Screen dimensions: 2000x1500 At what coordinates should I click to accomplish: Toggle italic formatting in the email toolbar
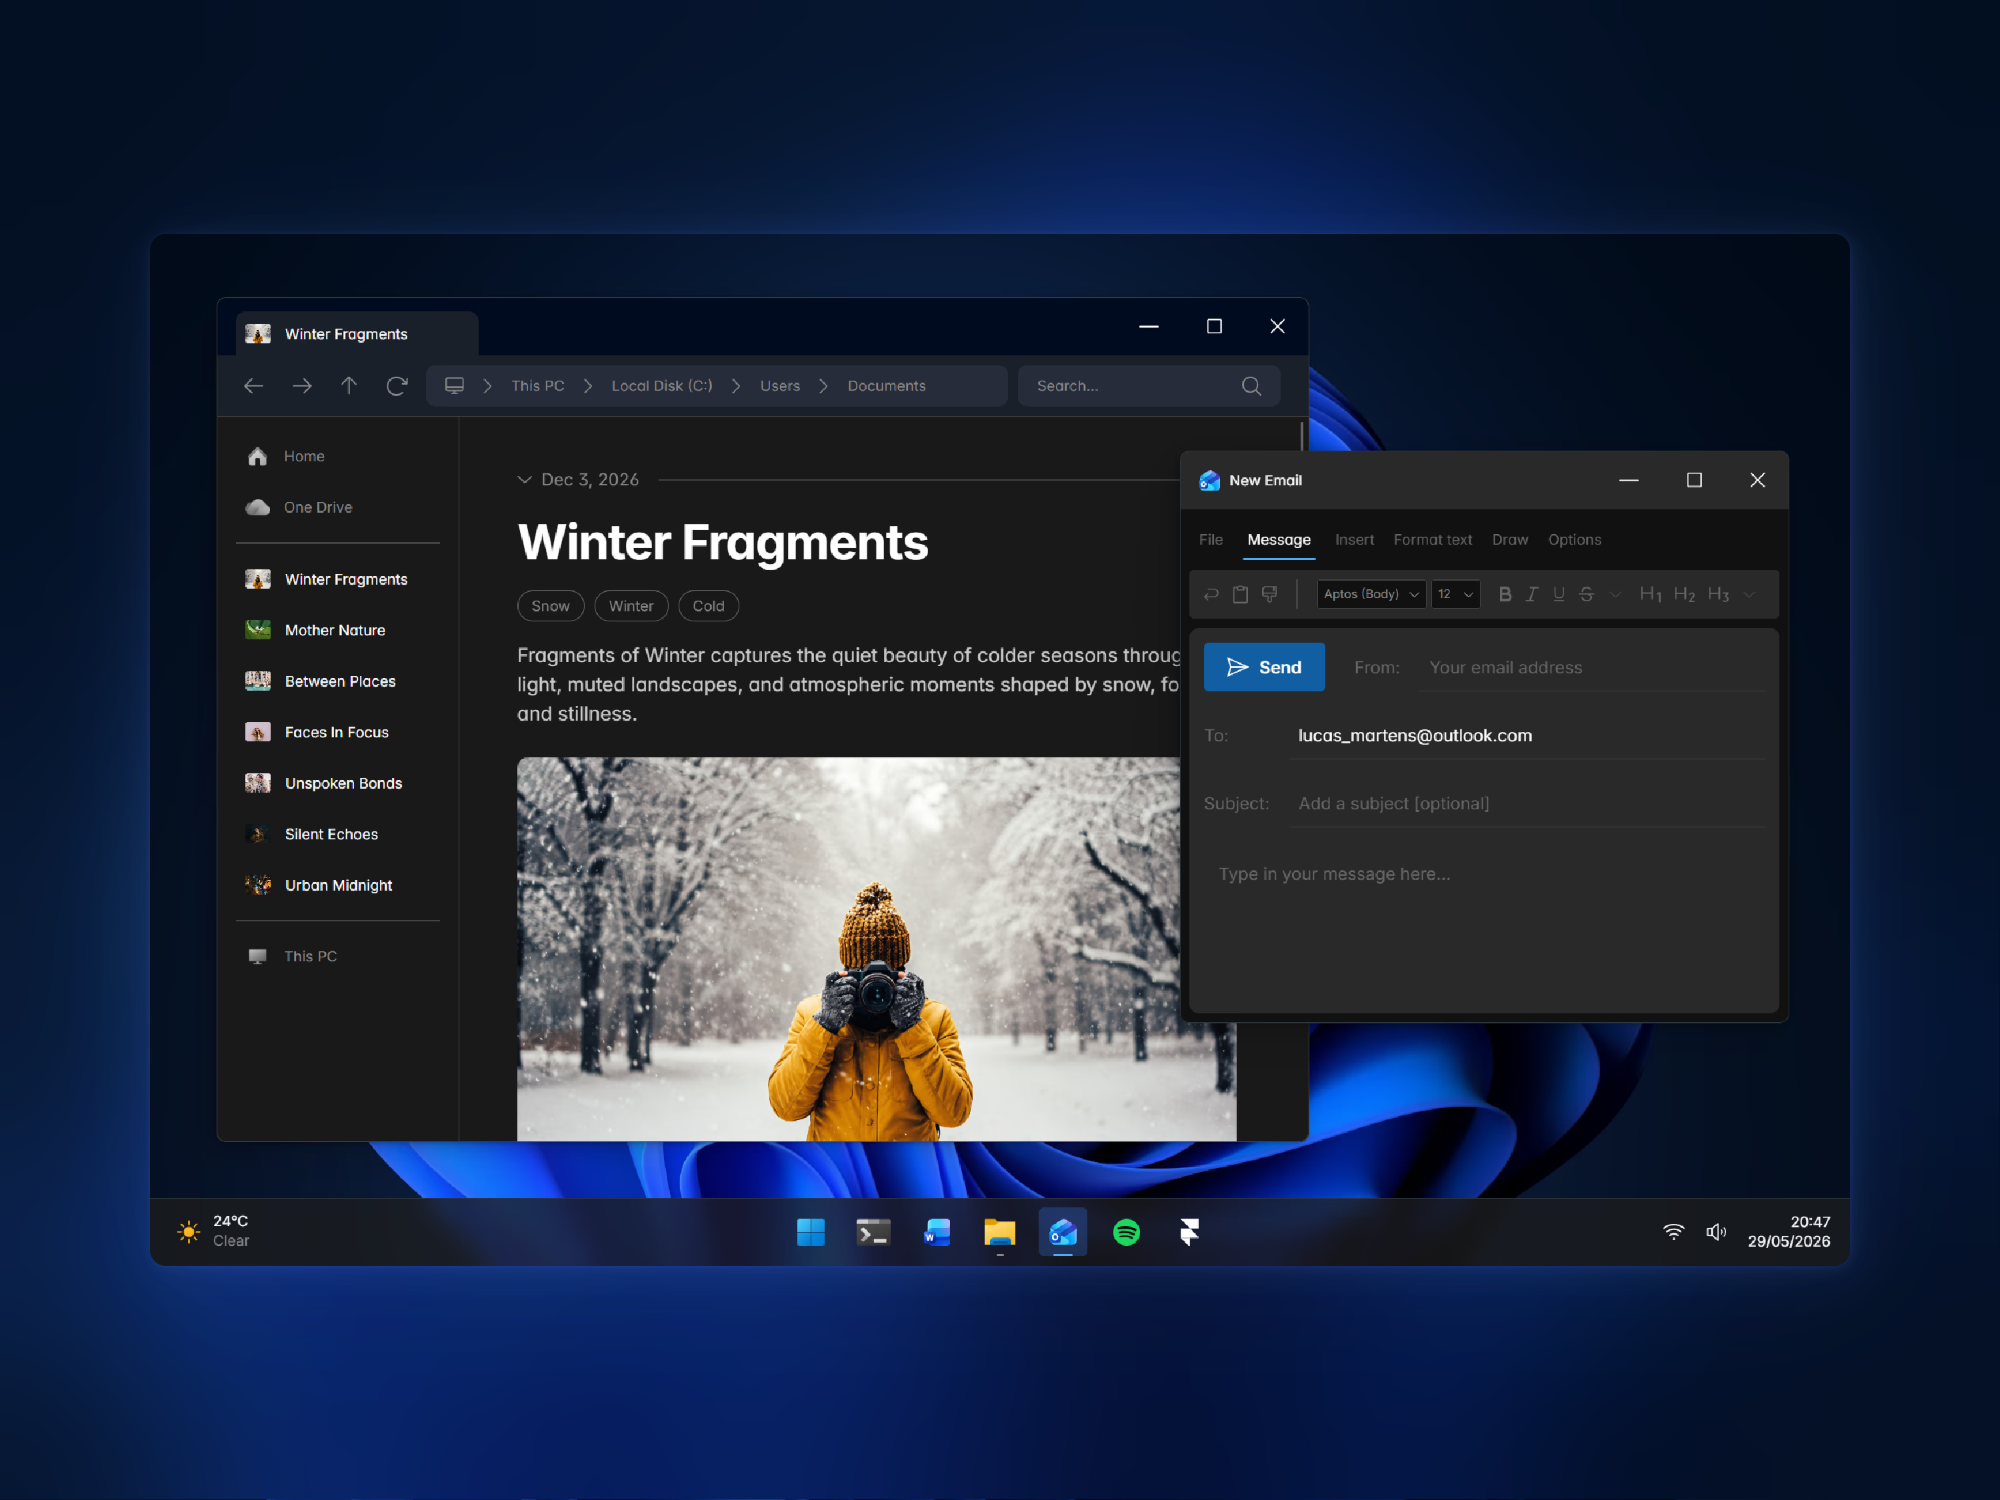pos(1532,594)
